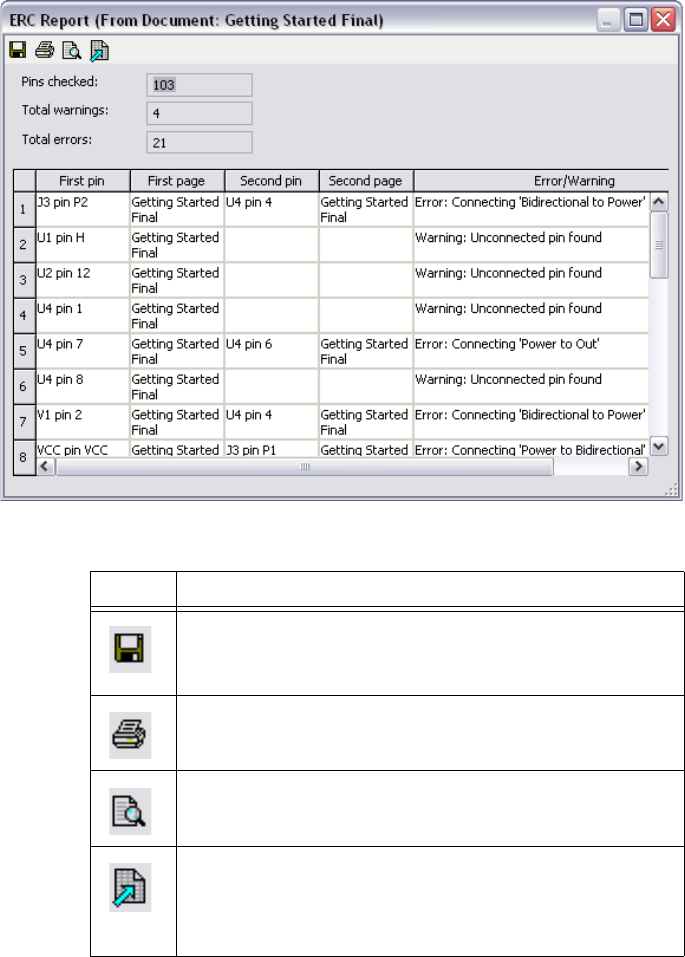Viewport: 685px width, 957px height.
Task: Select row header number 3
Action: (24, 280)
